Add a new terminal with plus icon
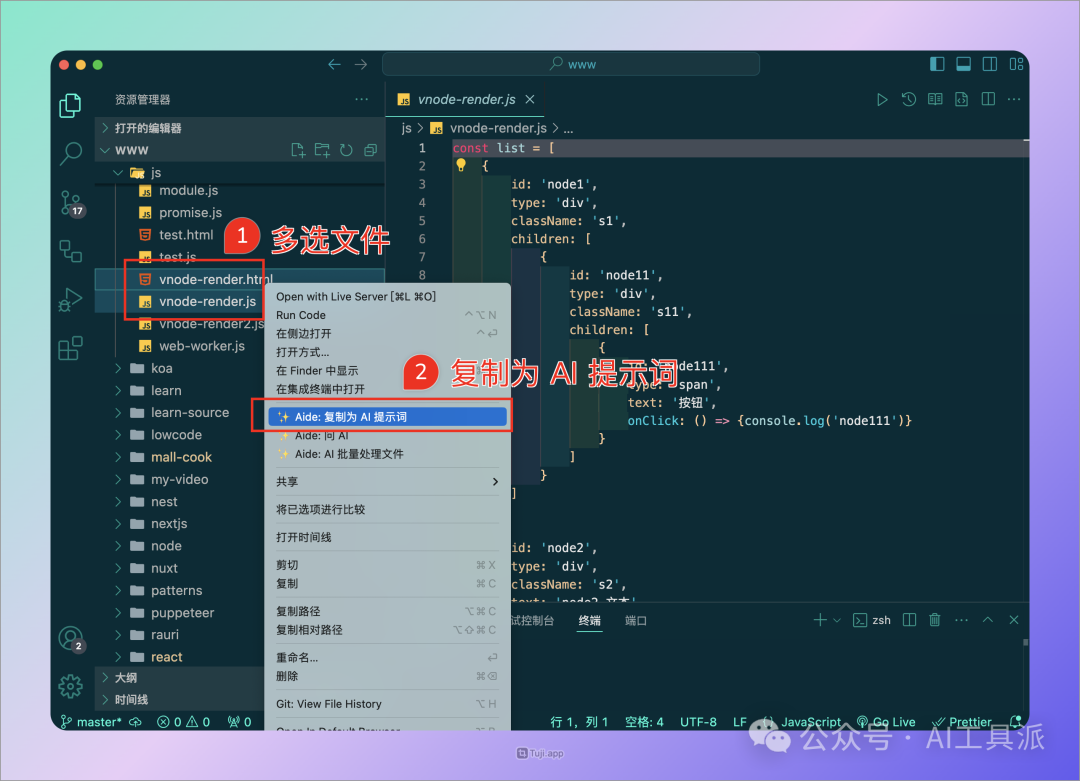The image size is (1080, 781). 820,621
